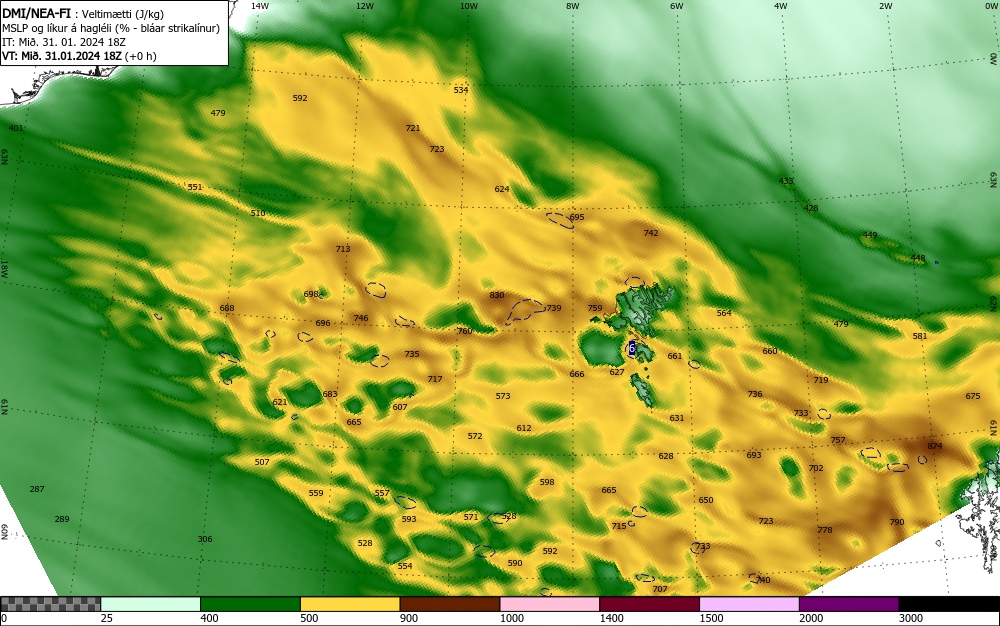
Task: Click the map value '507'
Action: click(262, 462)
